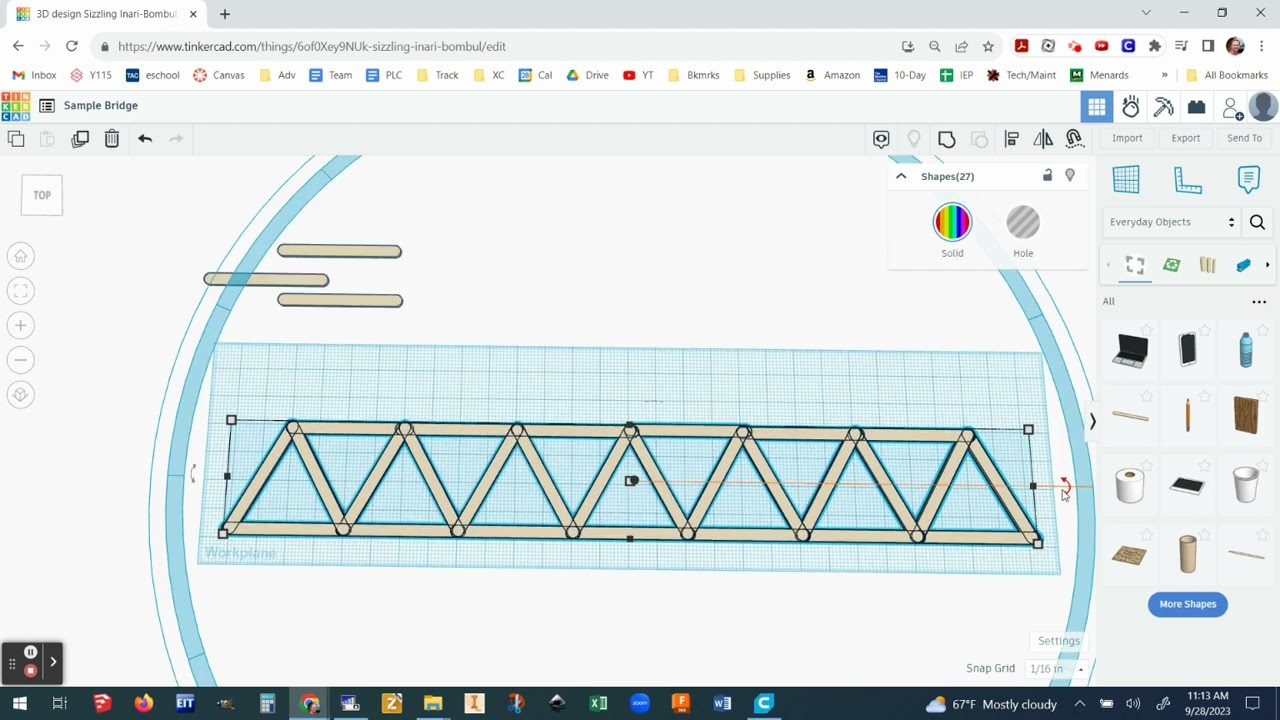Open the weather widget 67°F Mostly cloudy

(x=991, y=704)
